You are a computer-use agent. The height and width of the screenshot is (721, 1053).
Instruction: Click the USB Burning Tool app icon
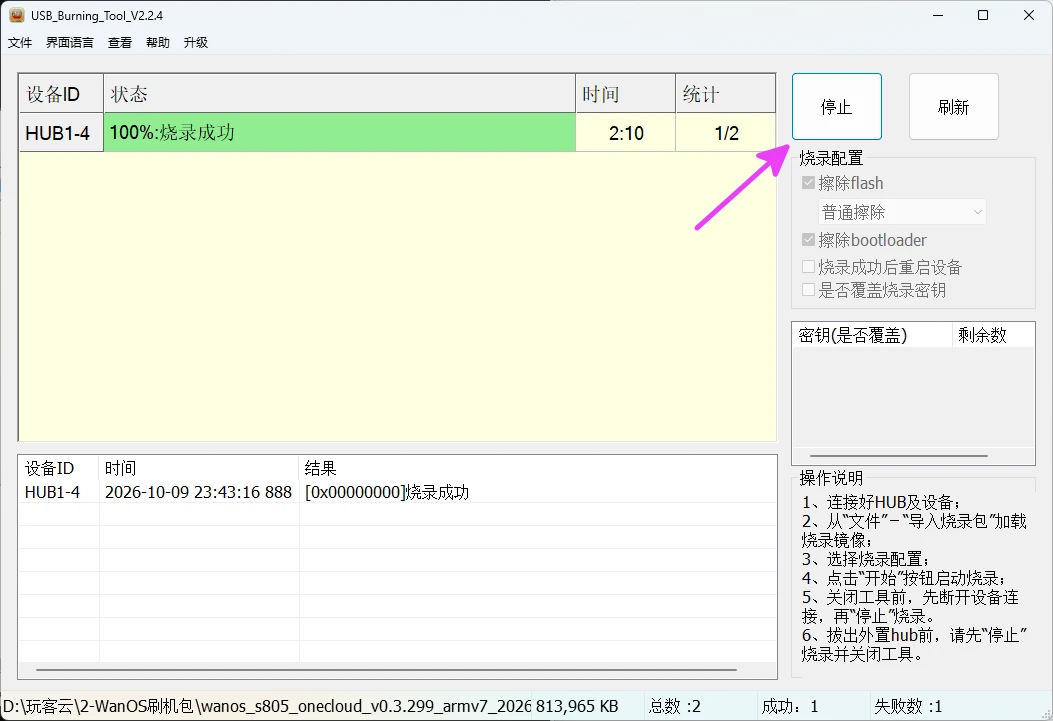[17, 15]
